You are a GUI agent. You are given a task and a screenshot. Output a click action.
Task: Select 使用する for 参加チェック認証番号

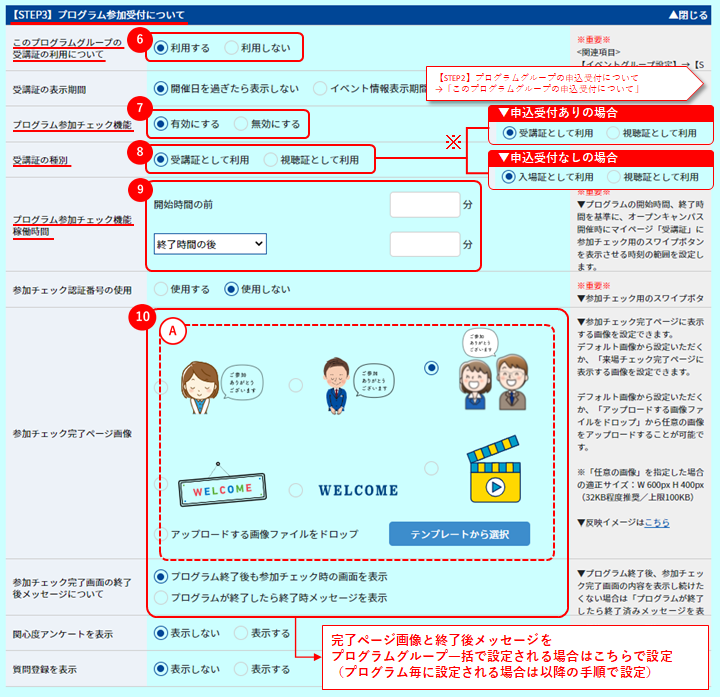(161, 289)
